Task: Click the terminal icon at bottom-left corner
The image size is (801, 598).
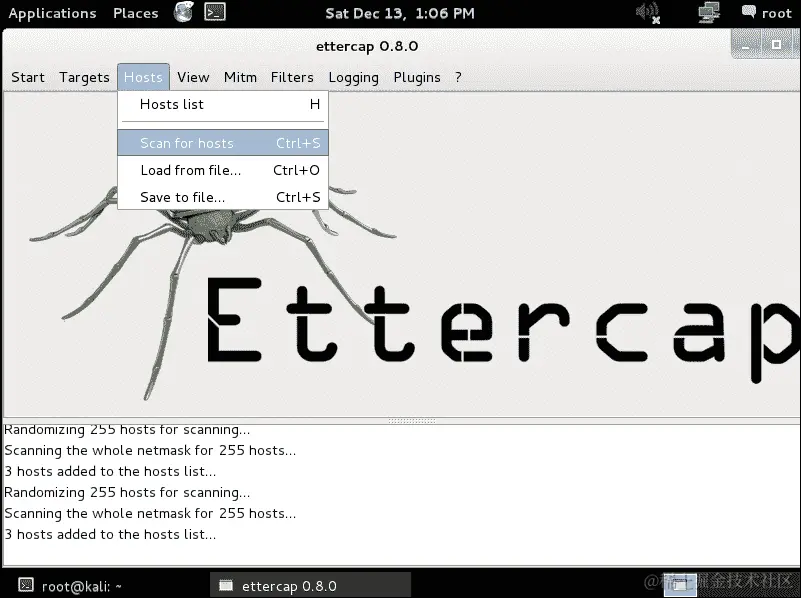Action: click(23, 587)
